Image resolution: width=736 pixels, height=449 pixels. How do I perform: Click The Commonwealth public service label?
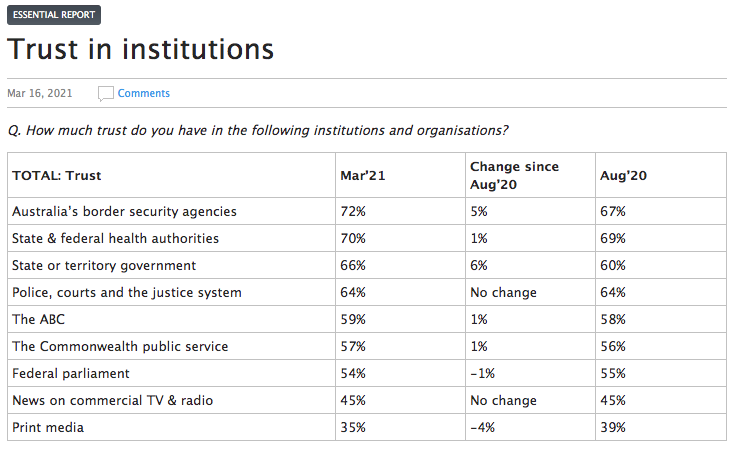[x=120, y=347]
